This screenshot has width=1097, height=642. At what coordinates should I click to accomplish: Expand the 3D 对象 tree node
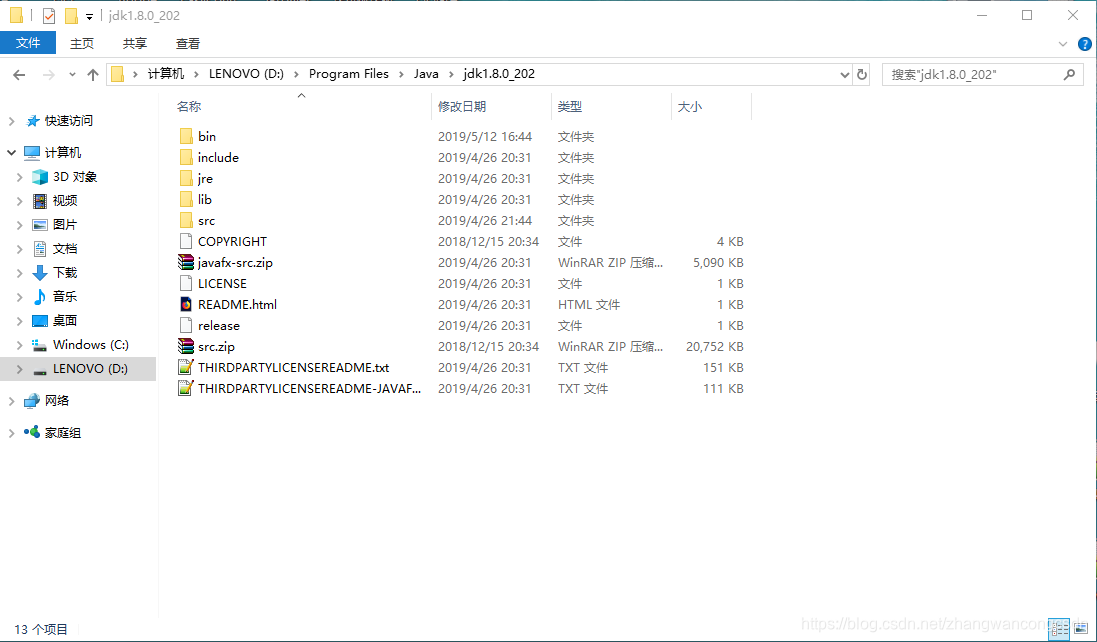tap(20, 177)
